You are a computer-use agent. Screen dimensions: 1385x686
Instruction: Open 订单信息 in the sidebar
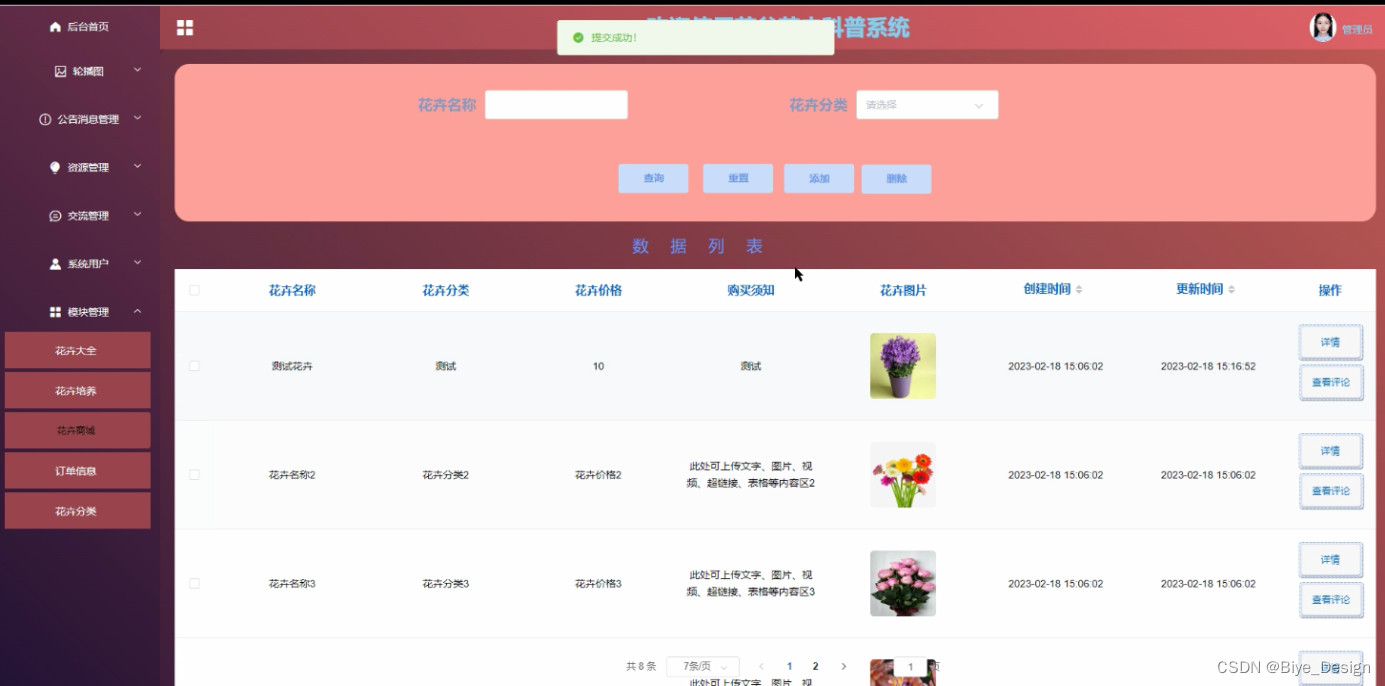point(77,470)
